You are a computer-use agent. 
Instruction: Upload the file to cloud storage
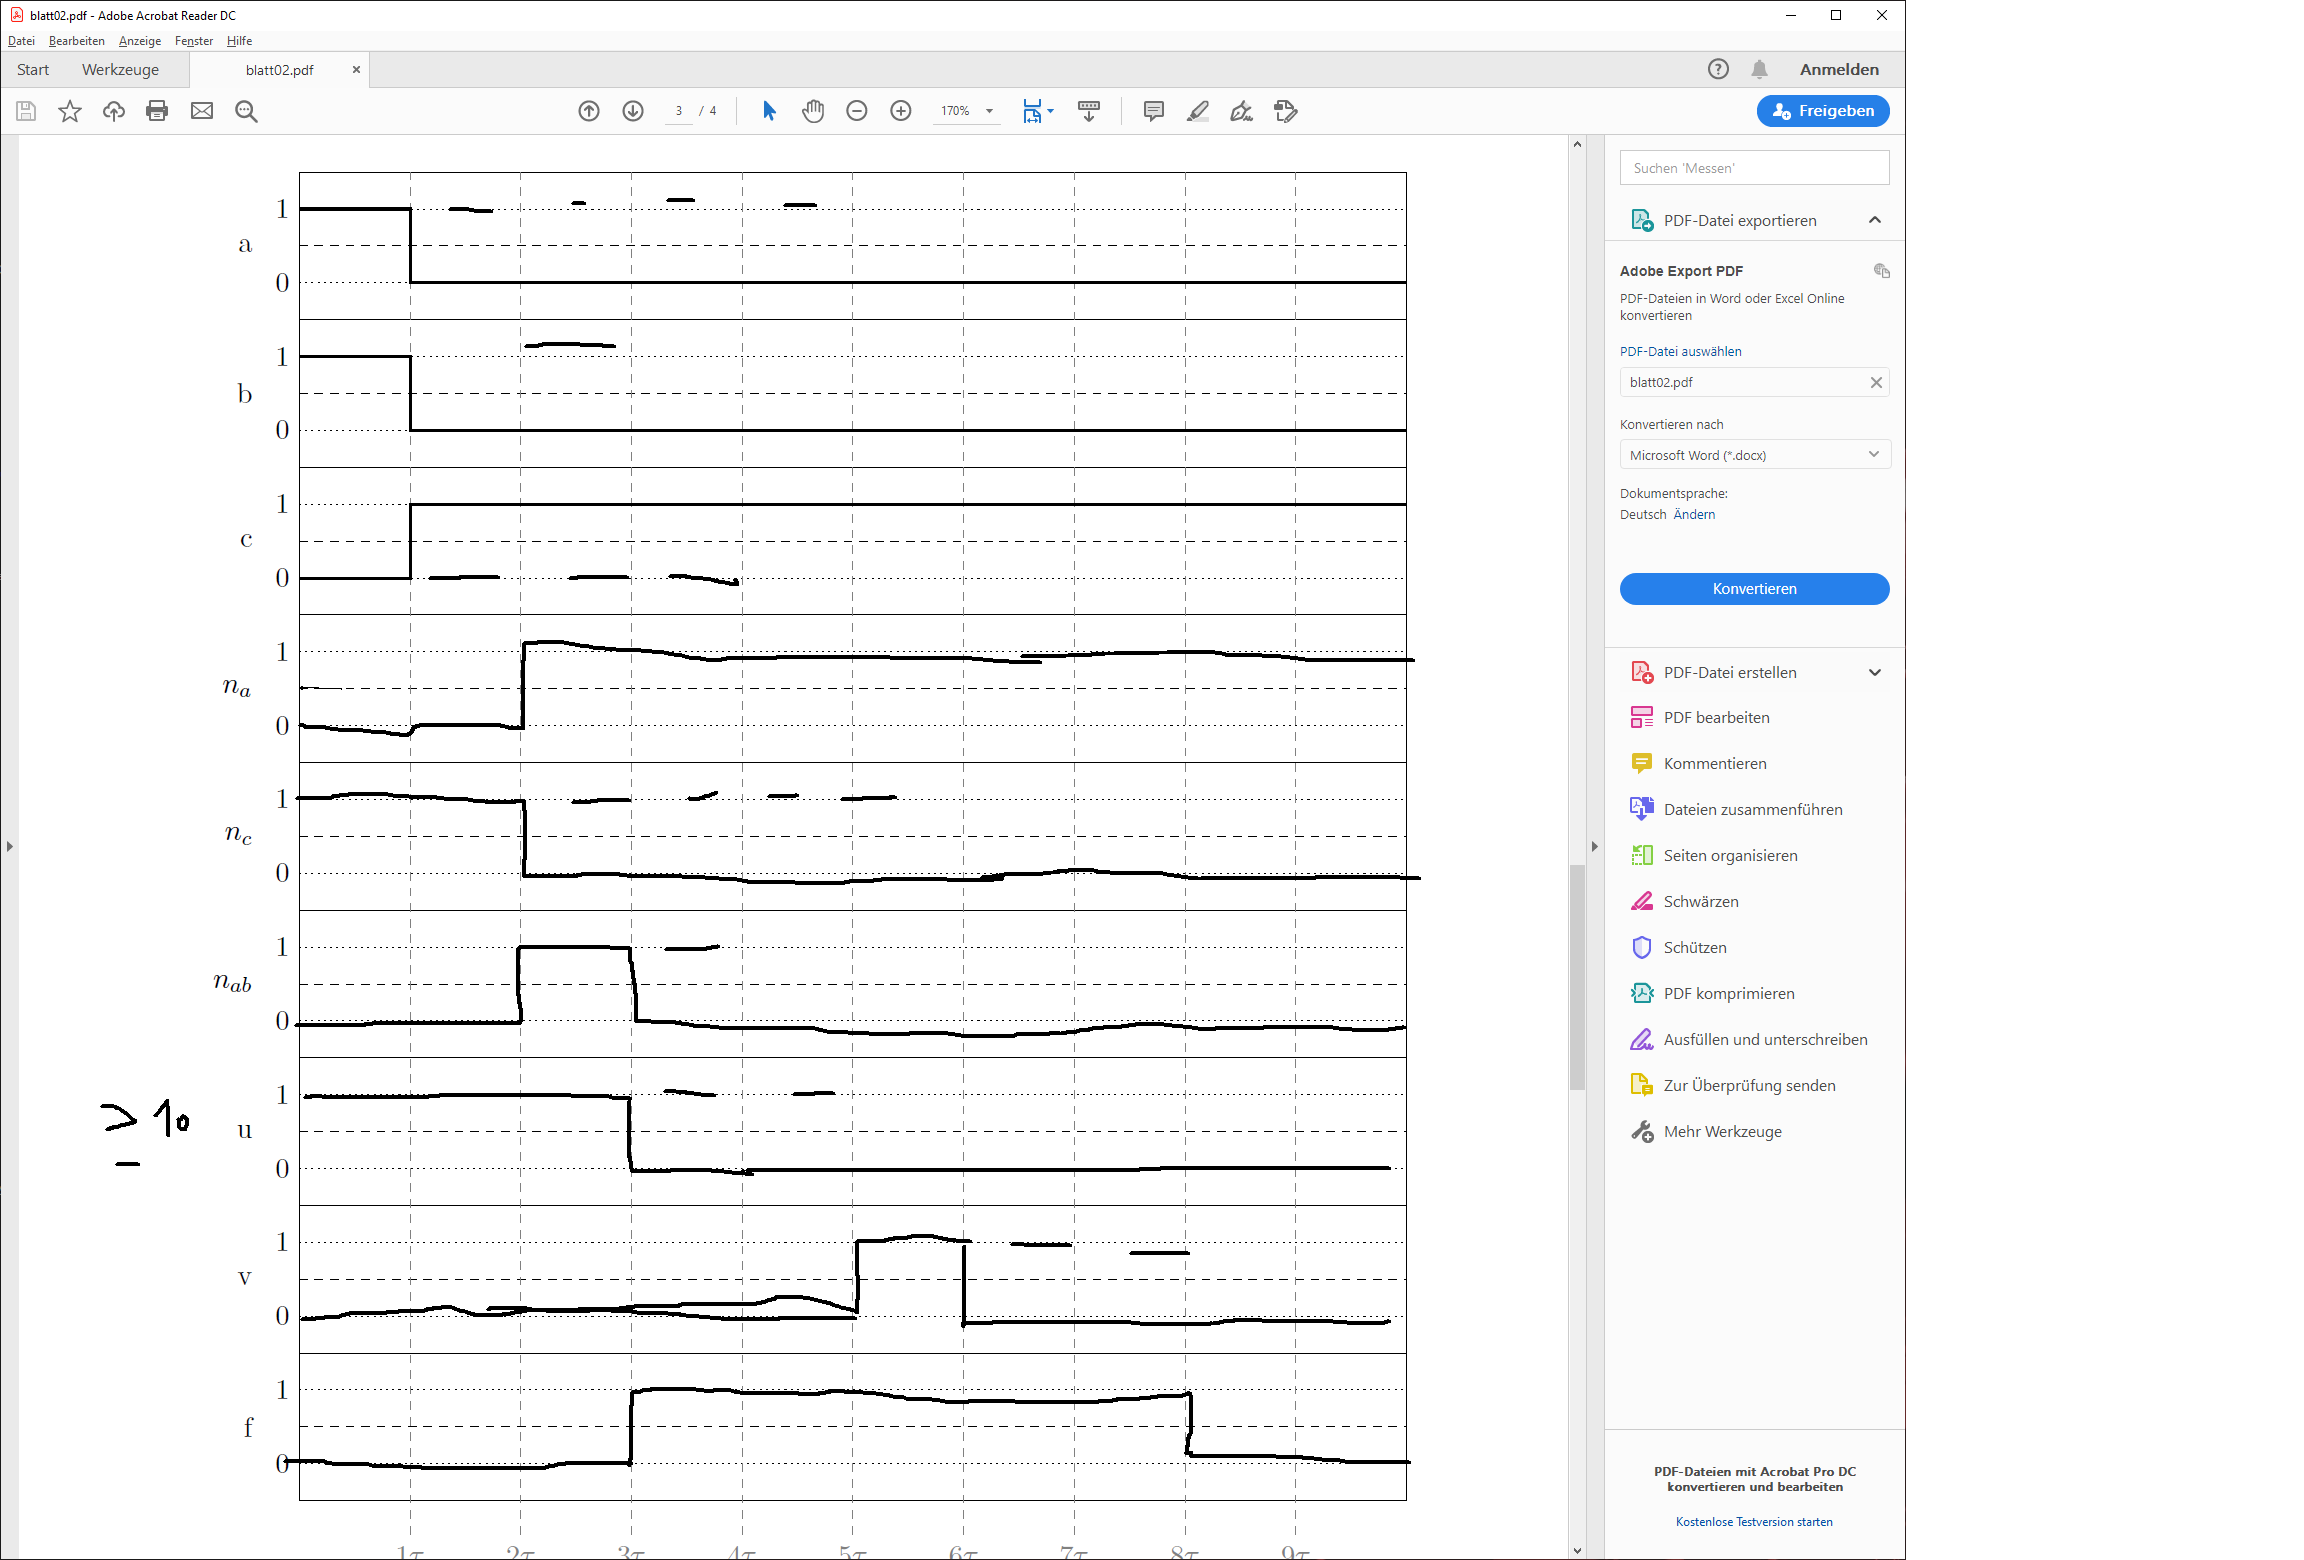pyautogui.click(x=114, y=111)
